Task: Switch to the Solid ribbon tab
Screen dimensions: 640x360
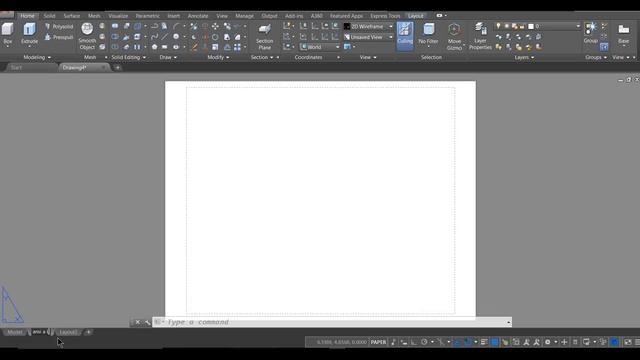Action: tap(49, 16)
